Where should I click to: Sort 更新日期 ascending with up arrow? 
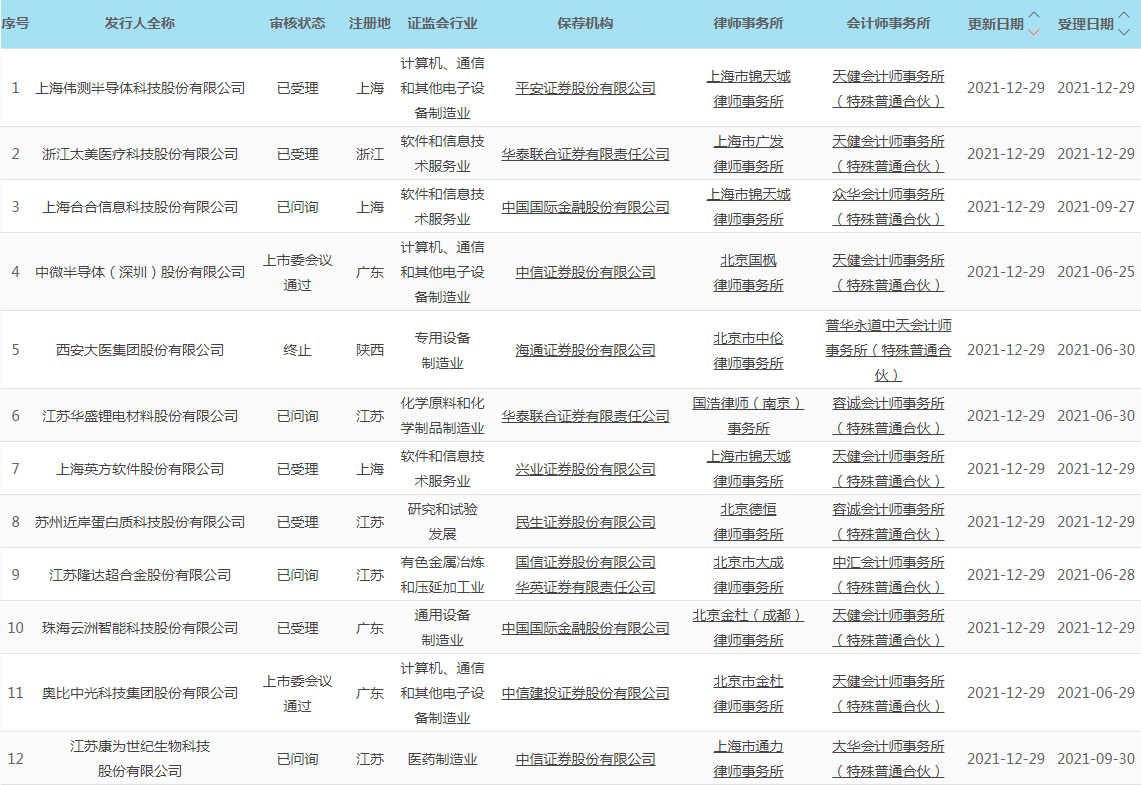(x=1034, y=16)
